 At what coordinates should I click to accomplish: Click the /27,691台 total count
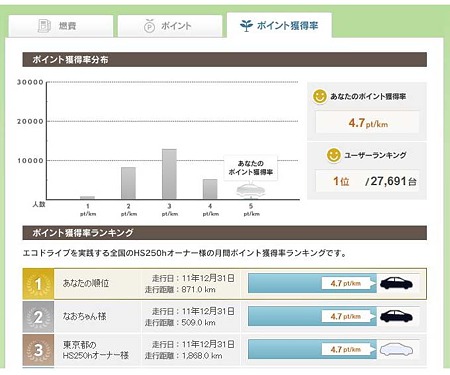pos(391,181)
